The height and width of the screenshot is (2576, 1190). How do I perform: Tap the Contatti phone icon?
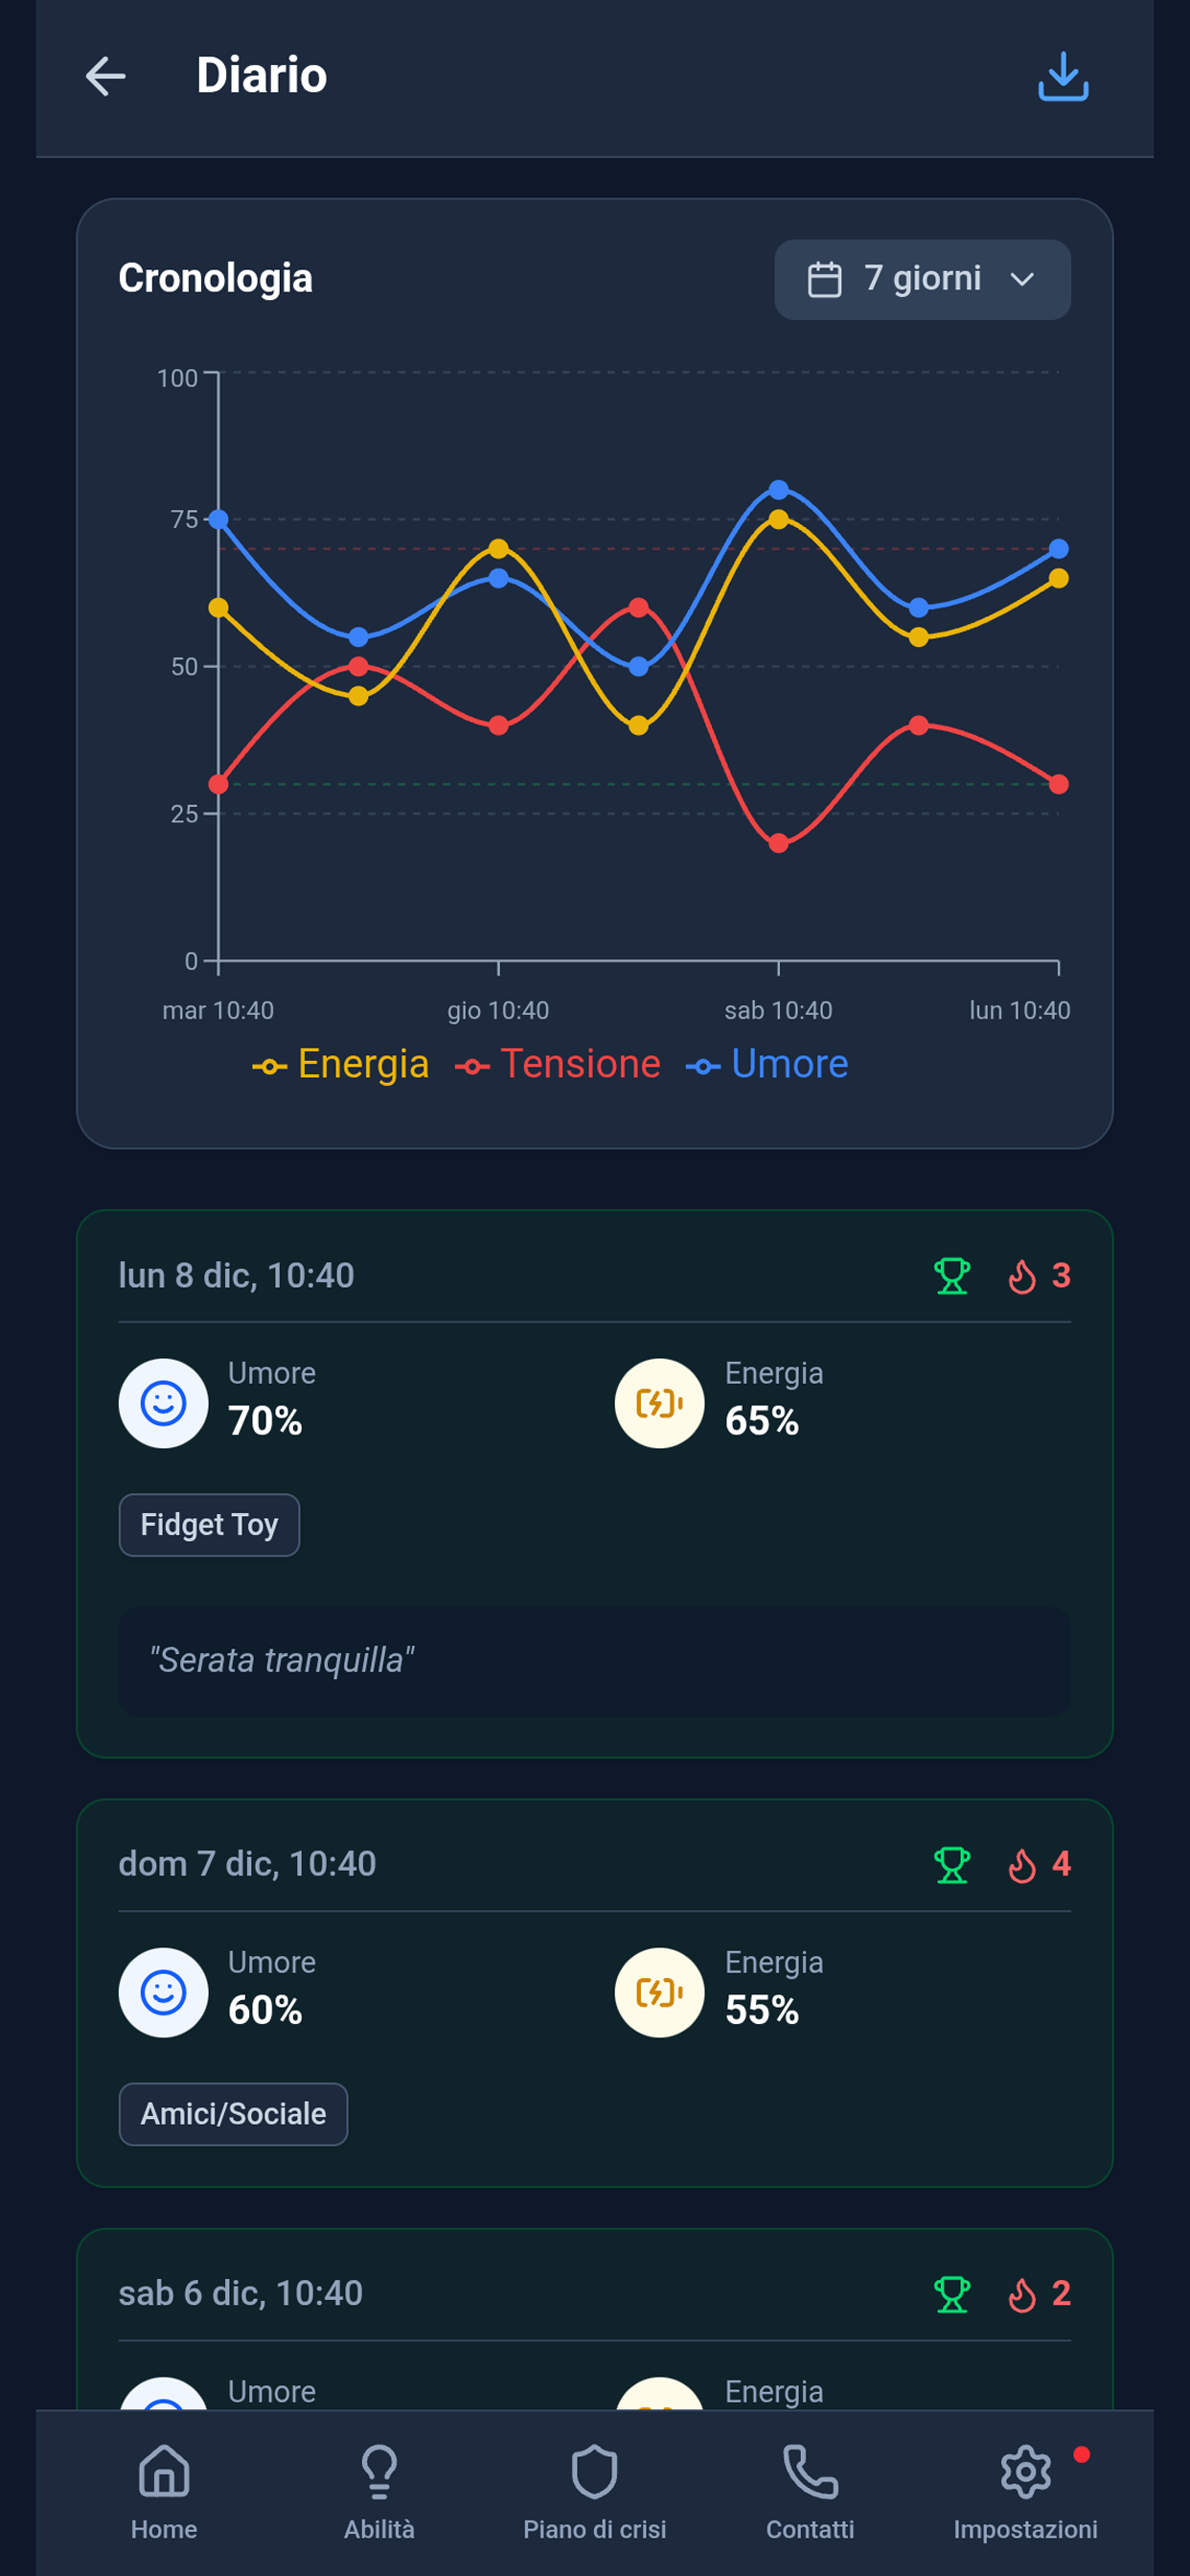pyautogui.click(x=810, y=2470)
